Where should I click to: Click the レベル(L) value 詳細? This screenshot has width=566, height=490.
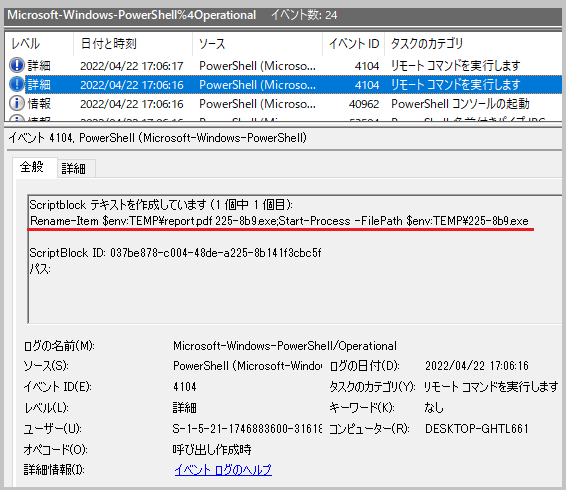click(x=184, y=408)
